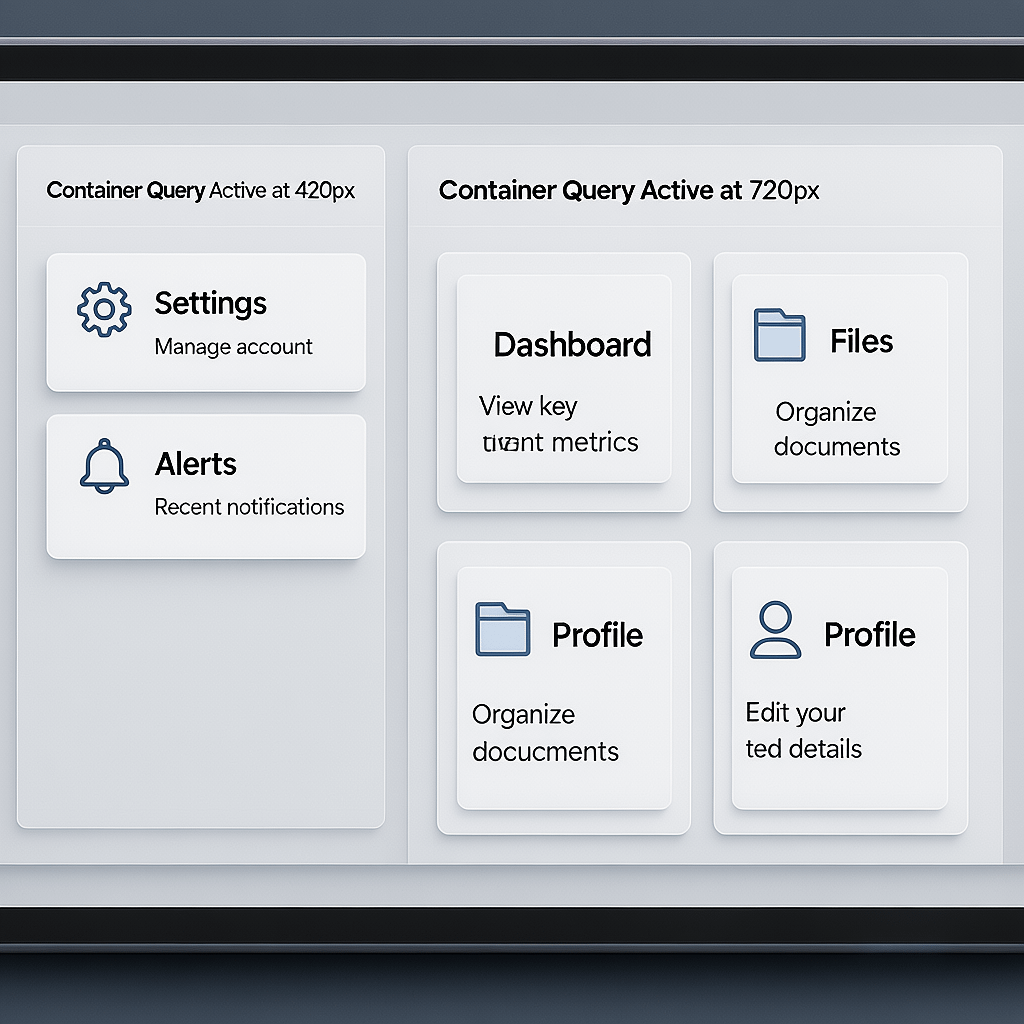
Task: Open the Alerts card
Action: pyautogui.click(x=206, y=485)
